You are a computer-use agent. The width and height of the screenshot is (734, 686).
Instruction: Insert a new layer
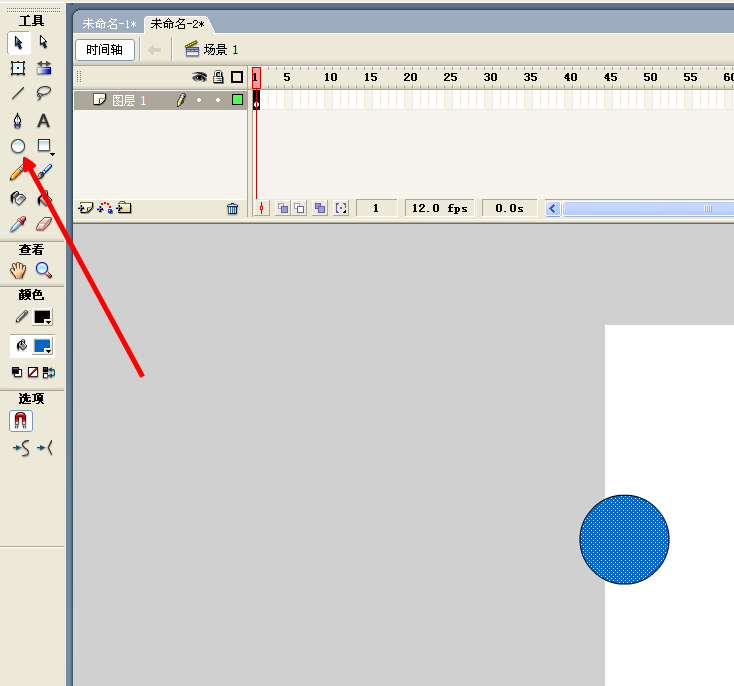pos(85,208)
